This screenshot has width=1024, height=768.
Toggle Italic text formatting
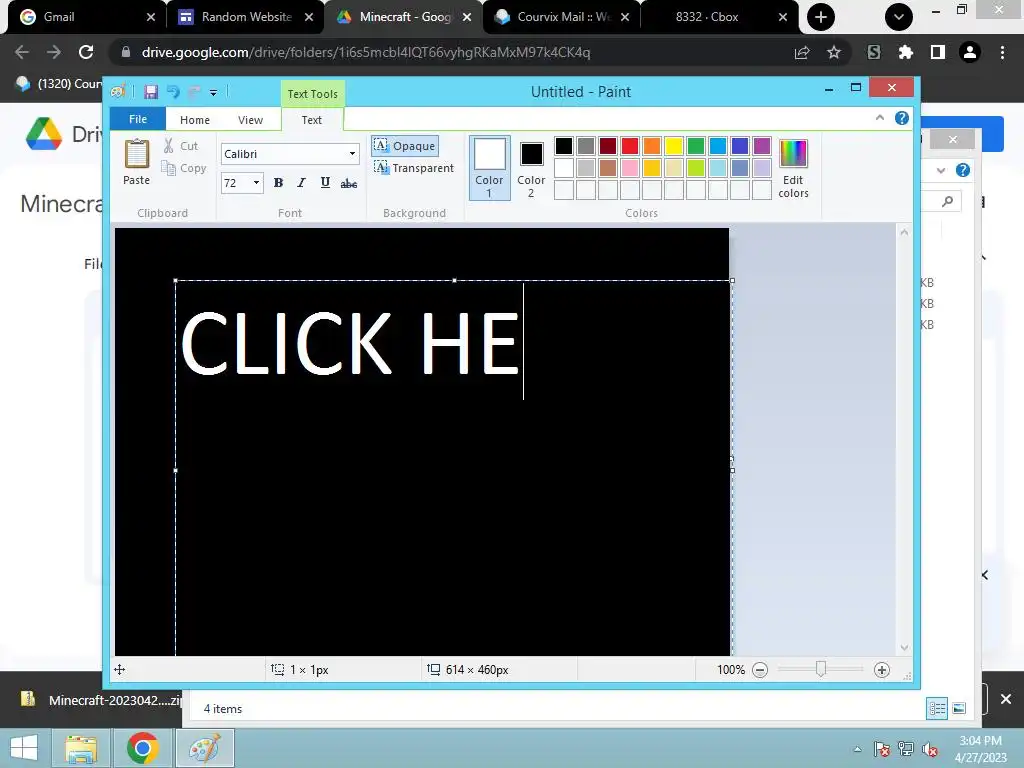301,183
